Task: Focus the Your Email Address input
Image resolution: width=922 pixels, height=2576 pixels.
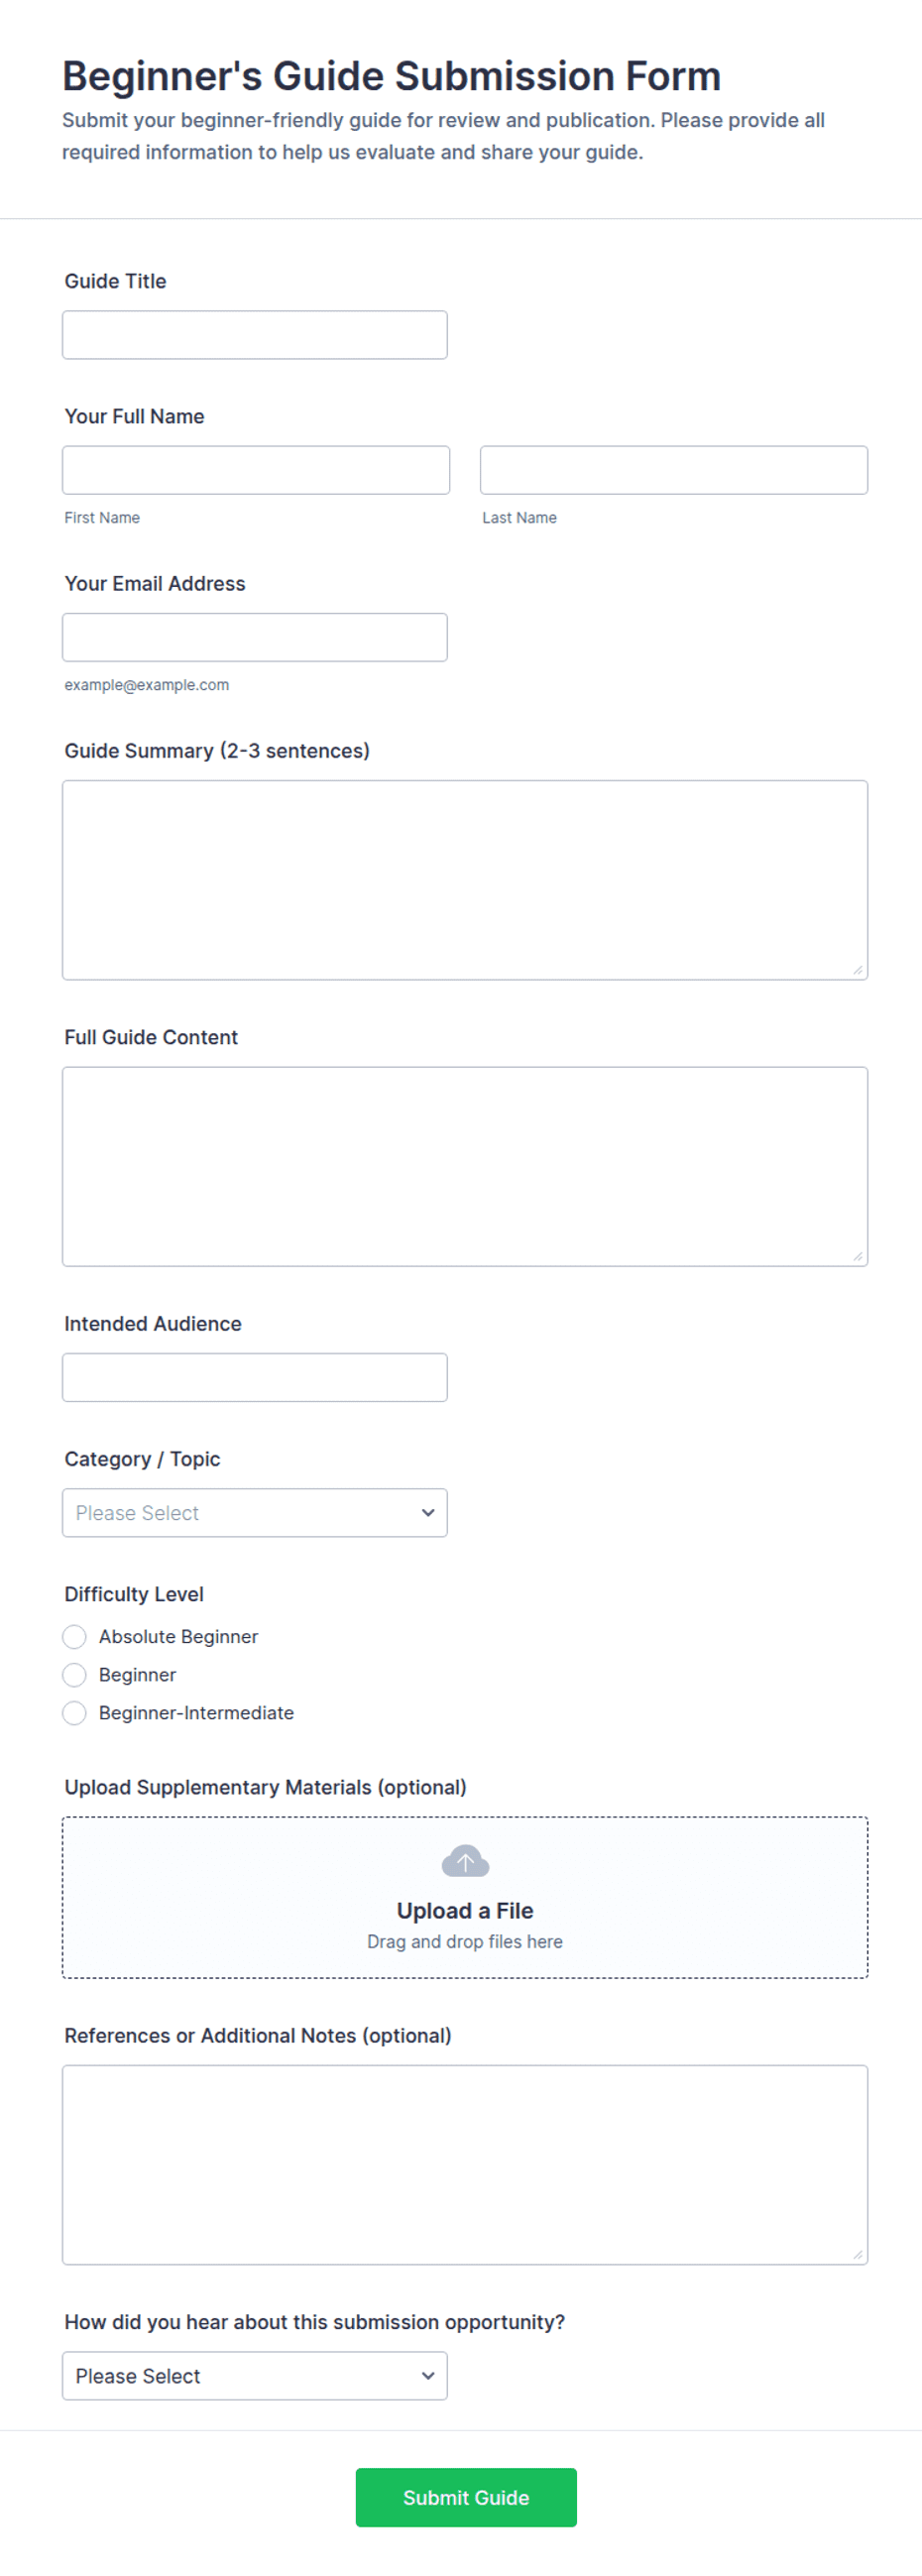Action: point(255,637)
